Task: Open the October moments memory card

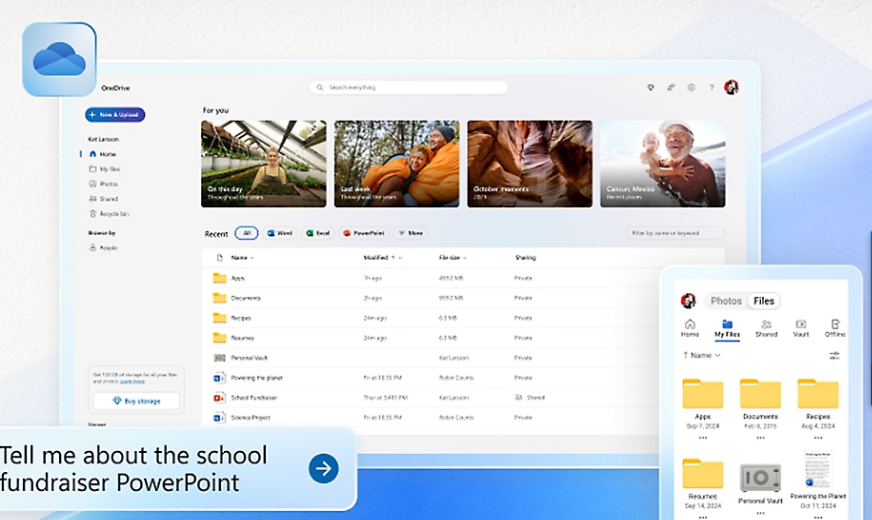Action: point(529,164)
